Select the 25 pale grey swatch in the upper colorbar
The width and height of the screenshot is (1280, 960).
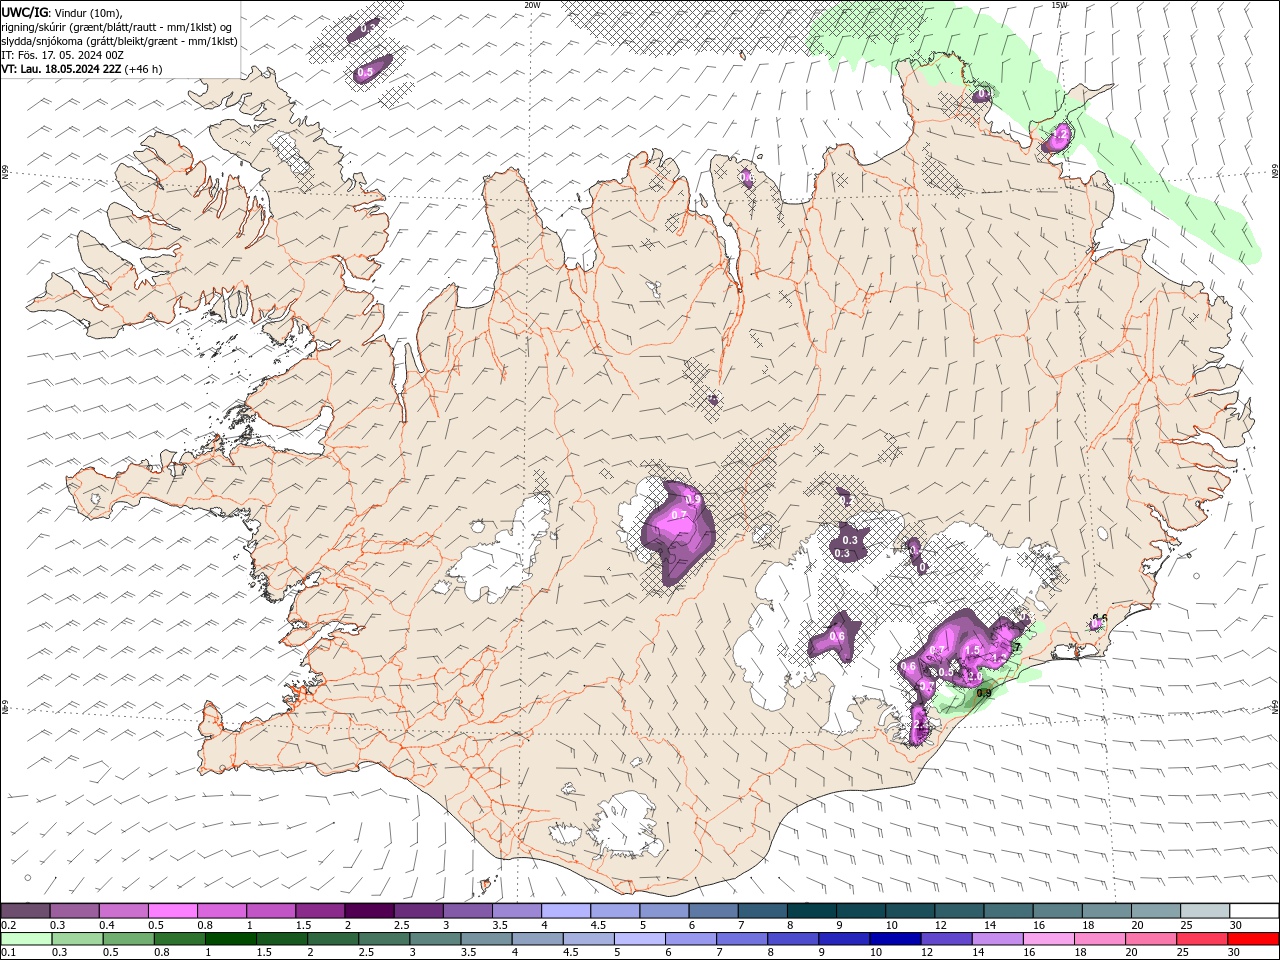pos(1205,911)
